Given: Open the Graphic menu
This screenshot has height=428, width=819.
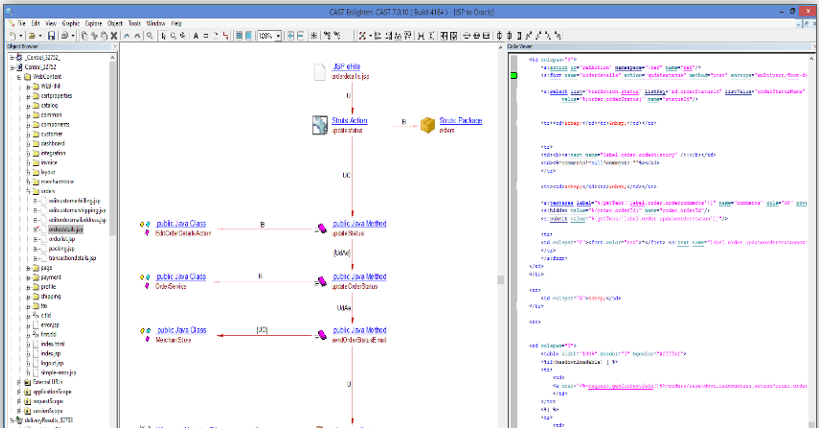Looking at the screenshot, I should coord(71,24).
